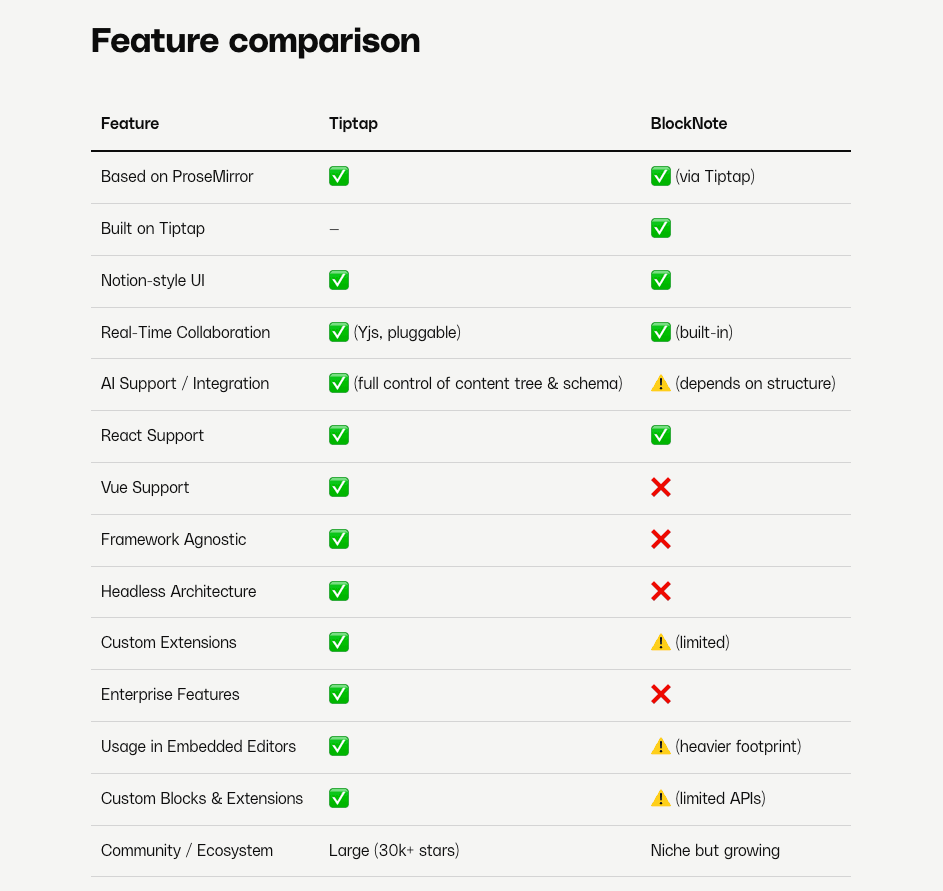This screenshot has width=943, height=891.
Task: Click red X in Framework Agnostic row
Action: click(660, 539)
